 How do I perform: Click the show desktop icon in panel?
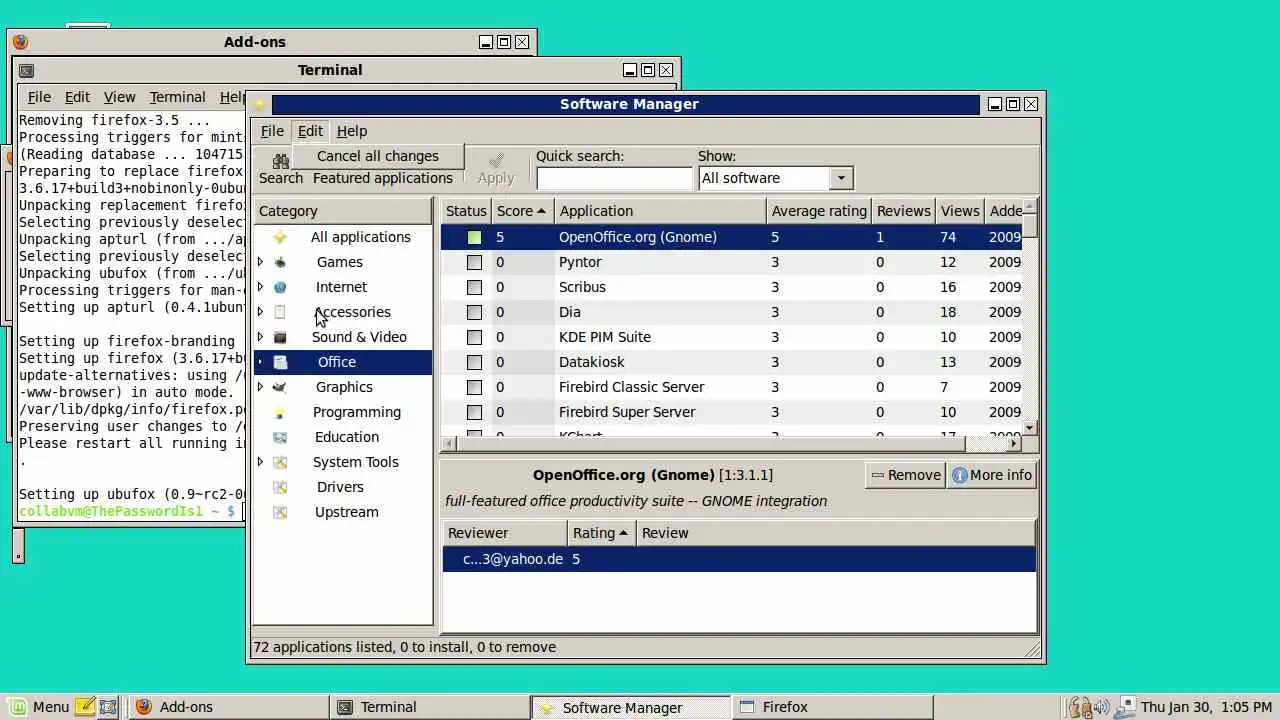(108, 707)
